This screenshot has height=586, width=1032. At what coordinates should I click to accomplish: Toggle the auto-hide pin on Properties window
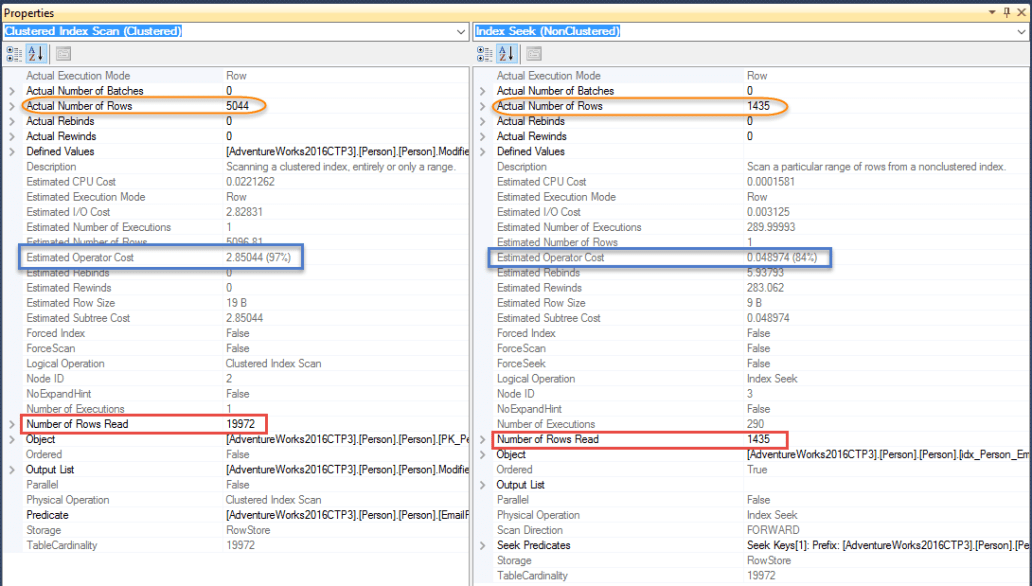coord(1006,12)
